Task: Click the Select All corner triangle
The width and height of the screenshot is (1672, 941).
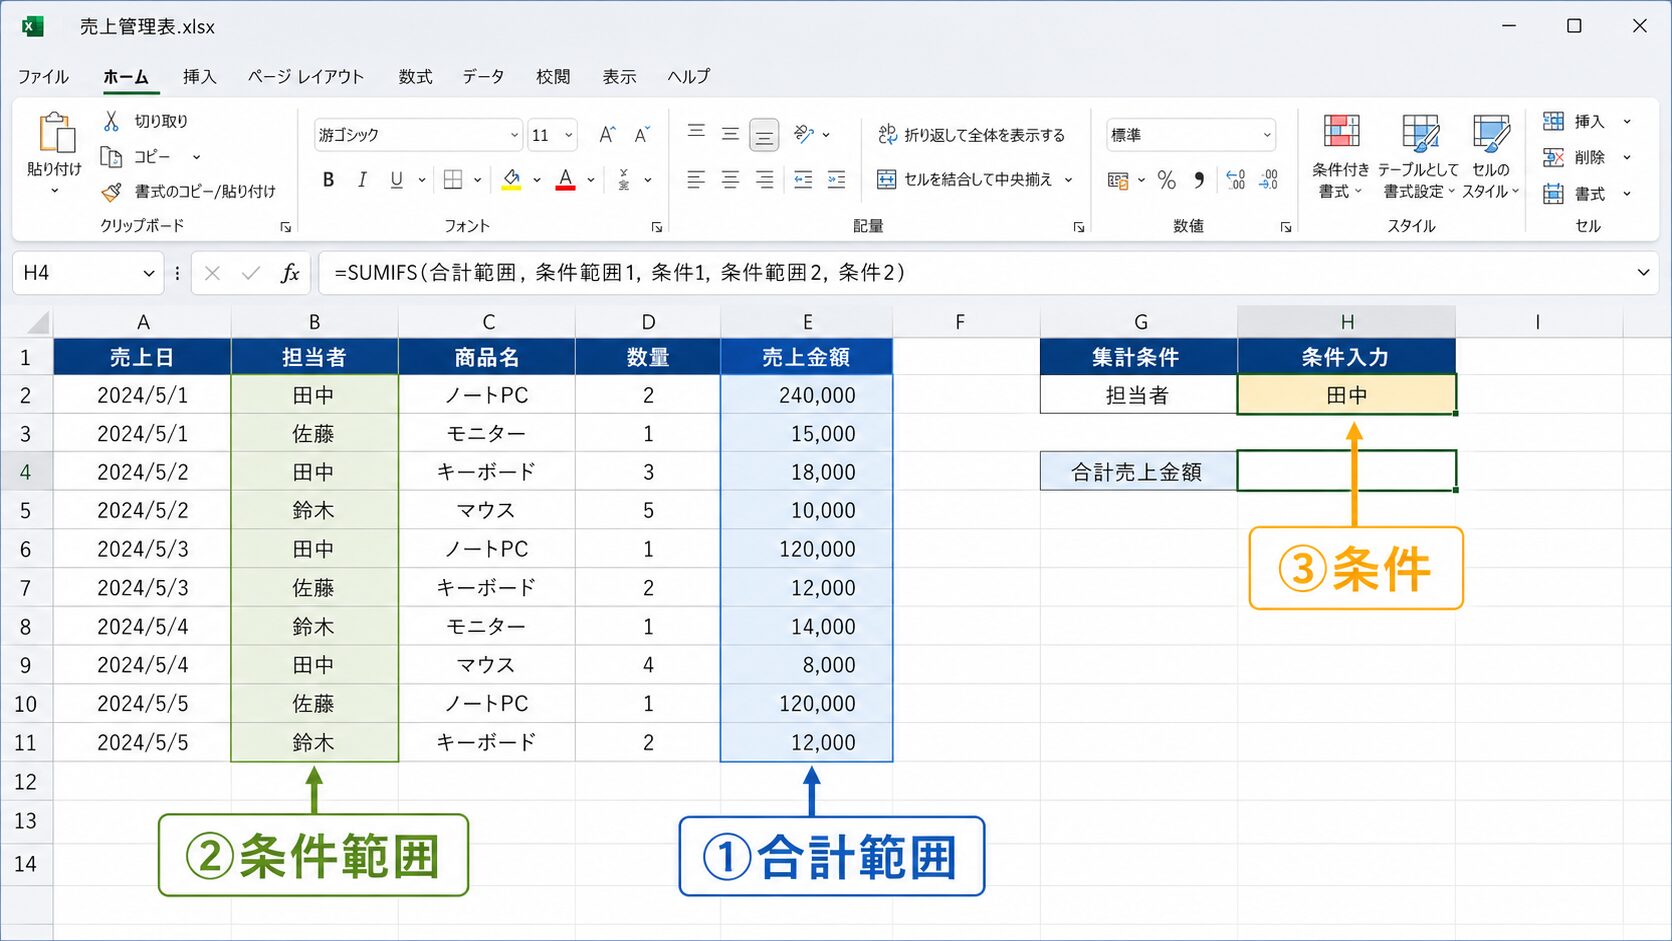Action: click(38, 322)
